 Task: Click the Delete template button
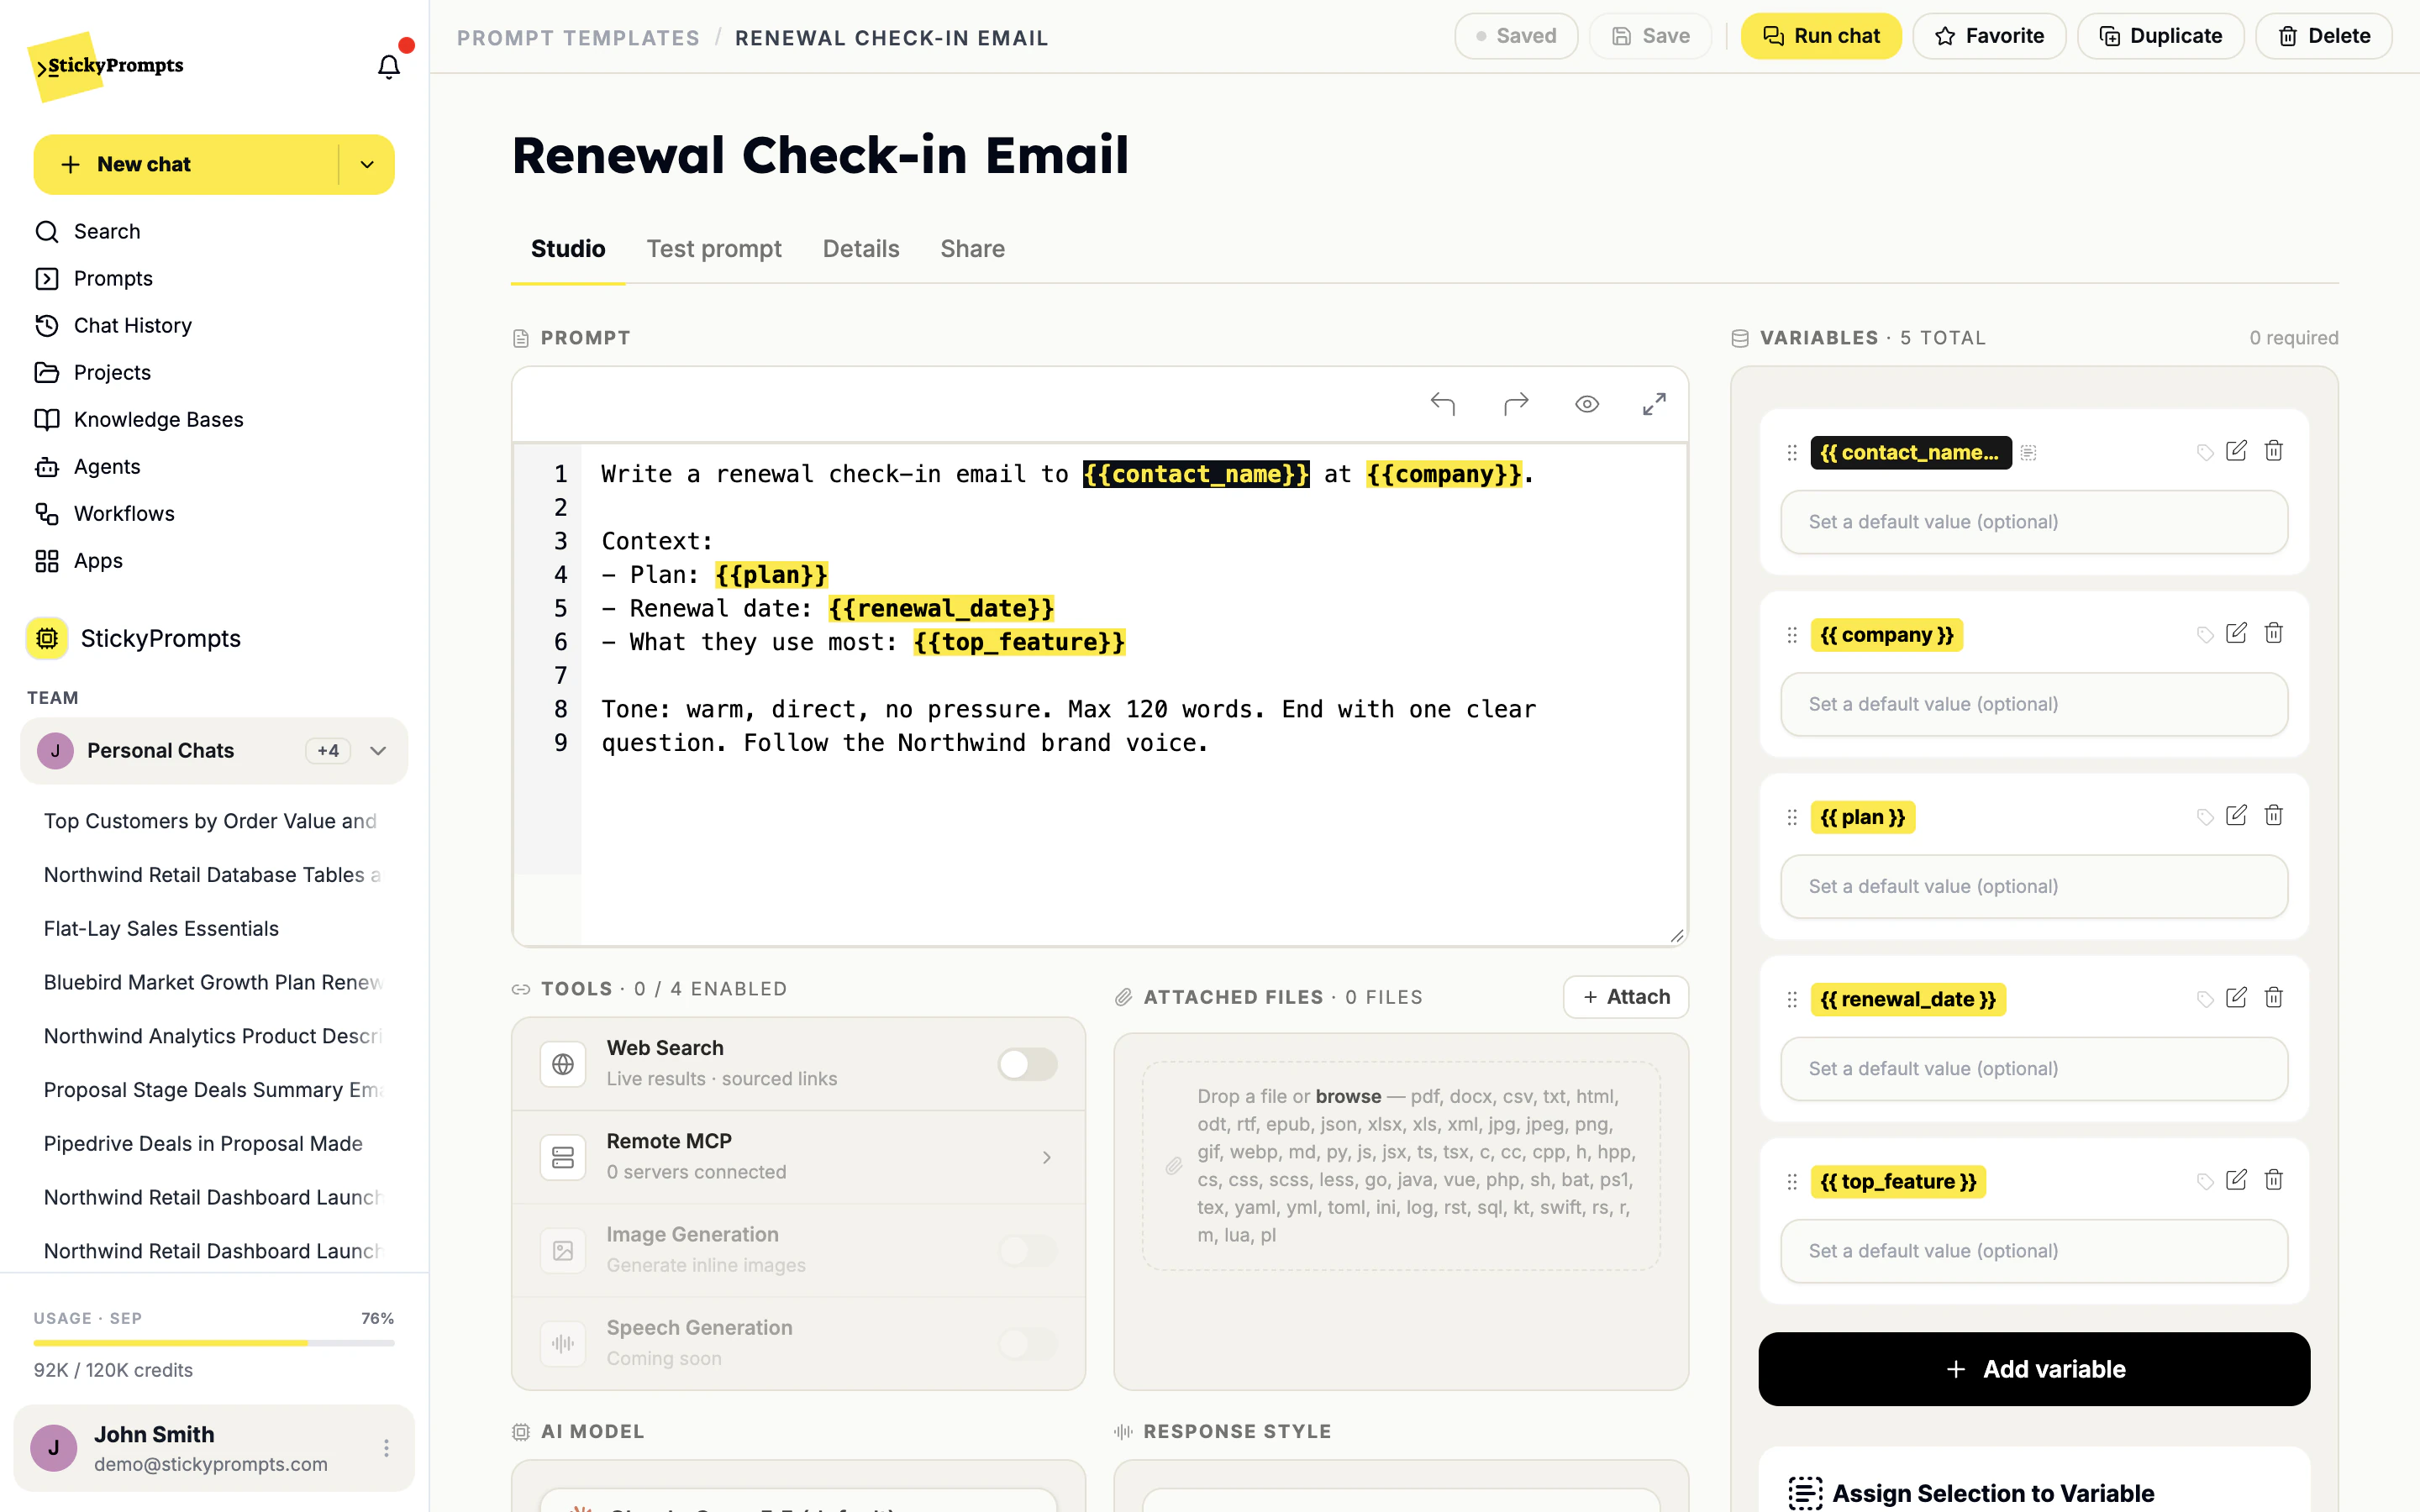pos(2323,36)
